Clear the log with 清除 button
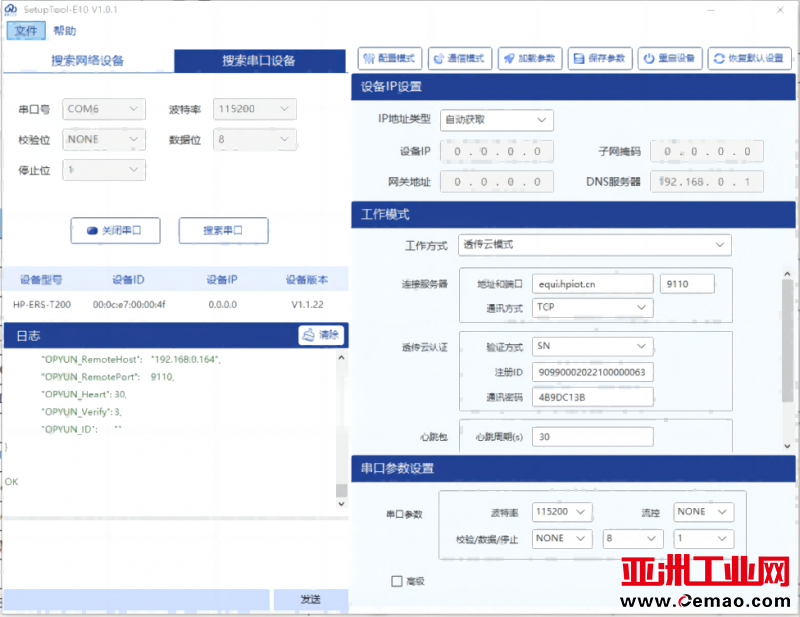The height and width of the screenshot is (617, 800). (322, 335)
